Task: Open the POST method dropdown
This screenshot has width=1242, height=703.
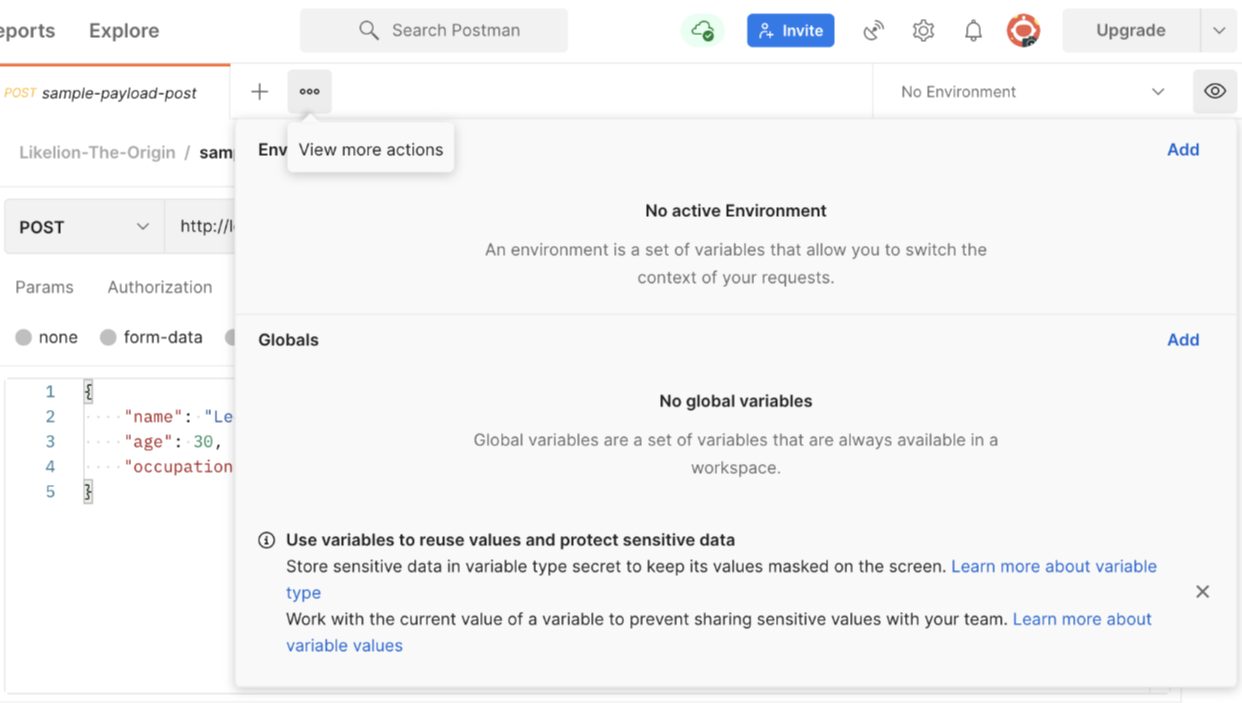Action: coord(83,227)
